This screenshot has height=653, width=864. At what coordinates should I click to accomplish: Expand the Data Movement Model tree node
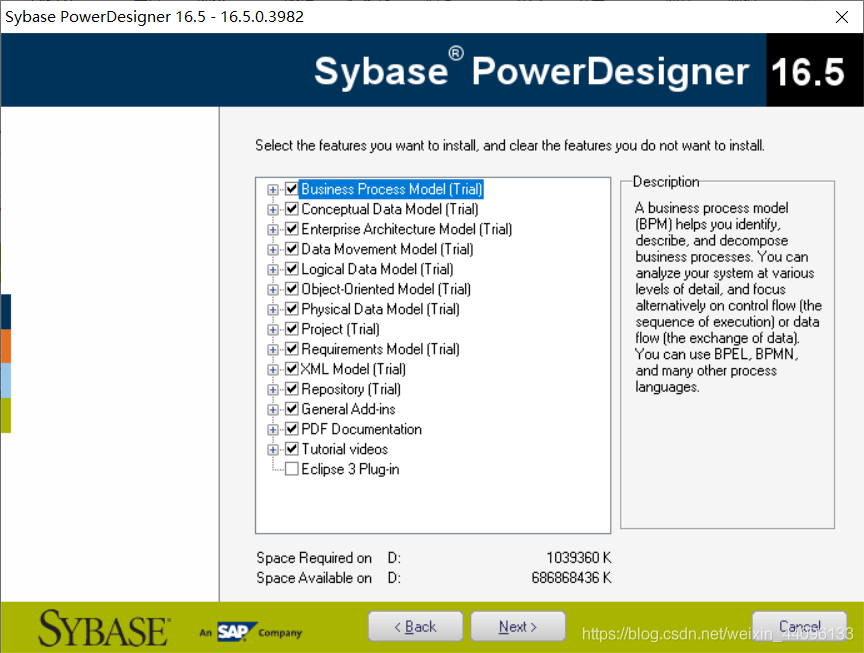coord(274,249)
